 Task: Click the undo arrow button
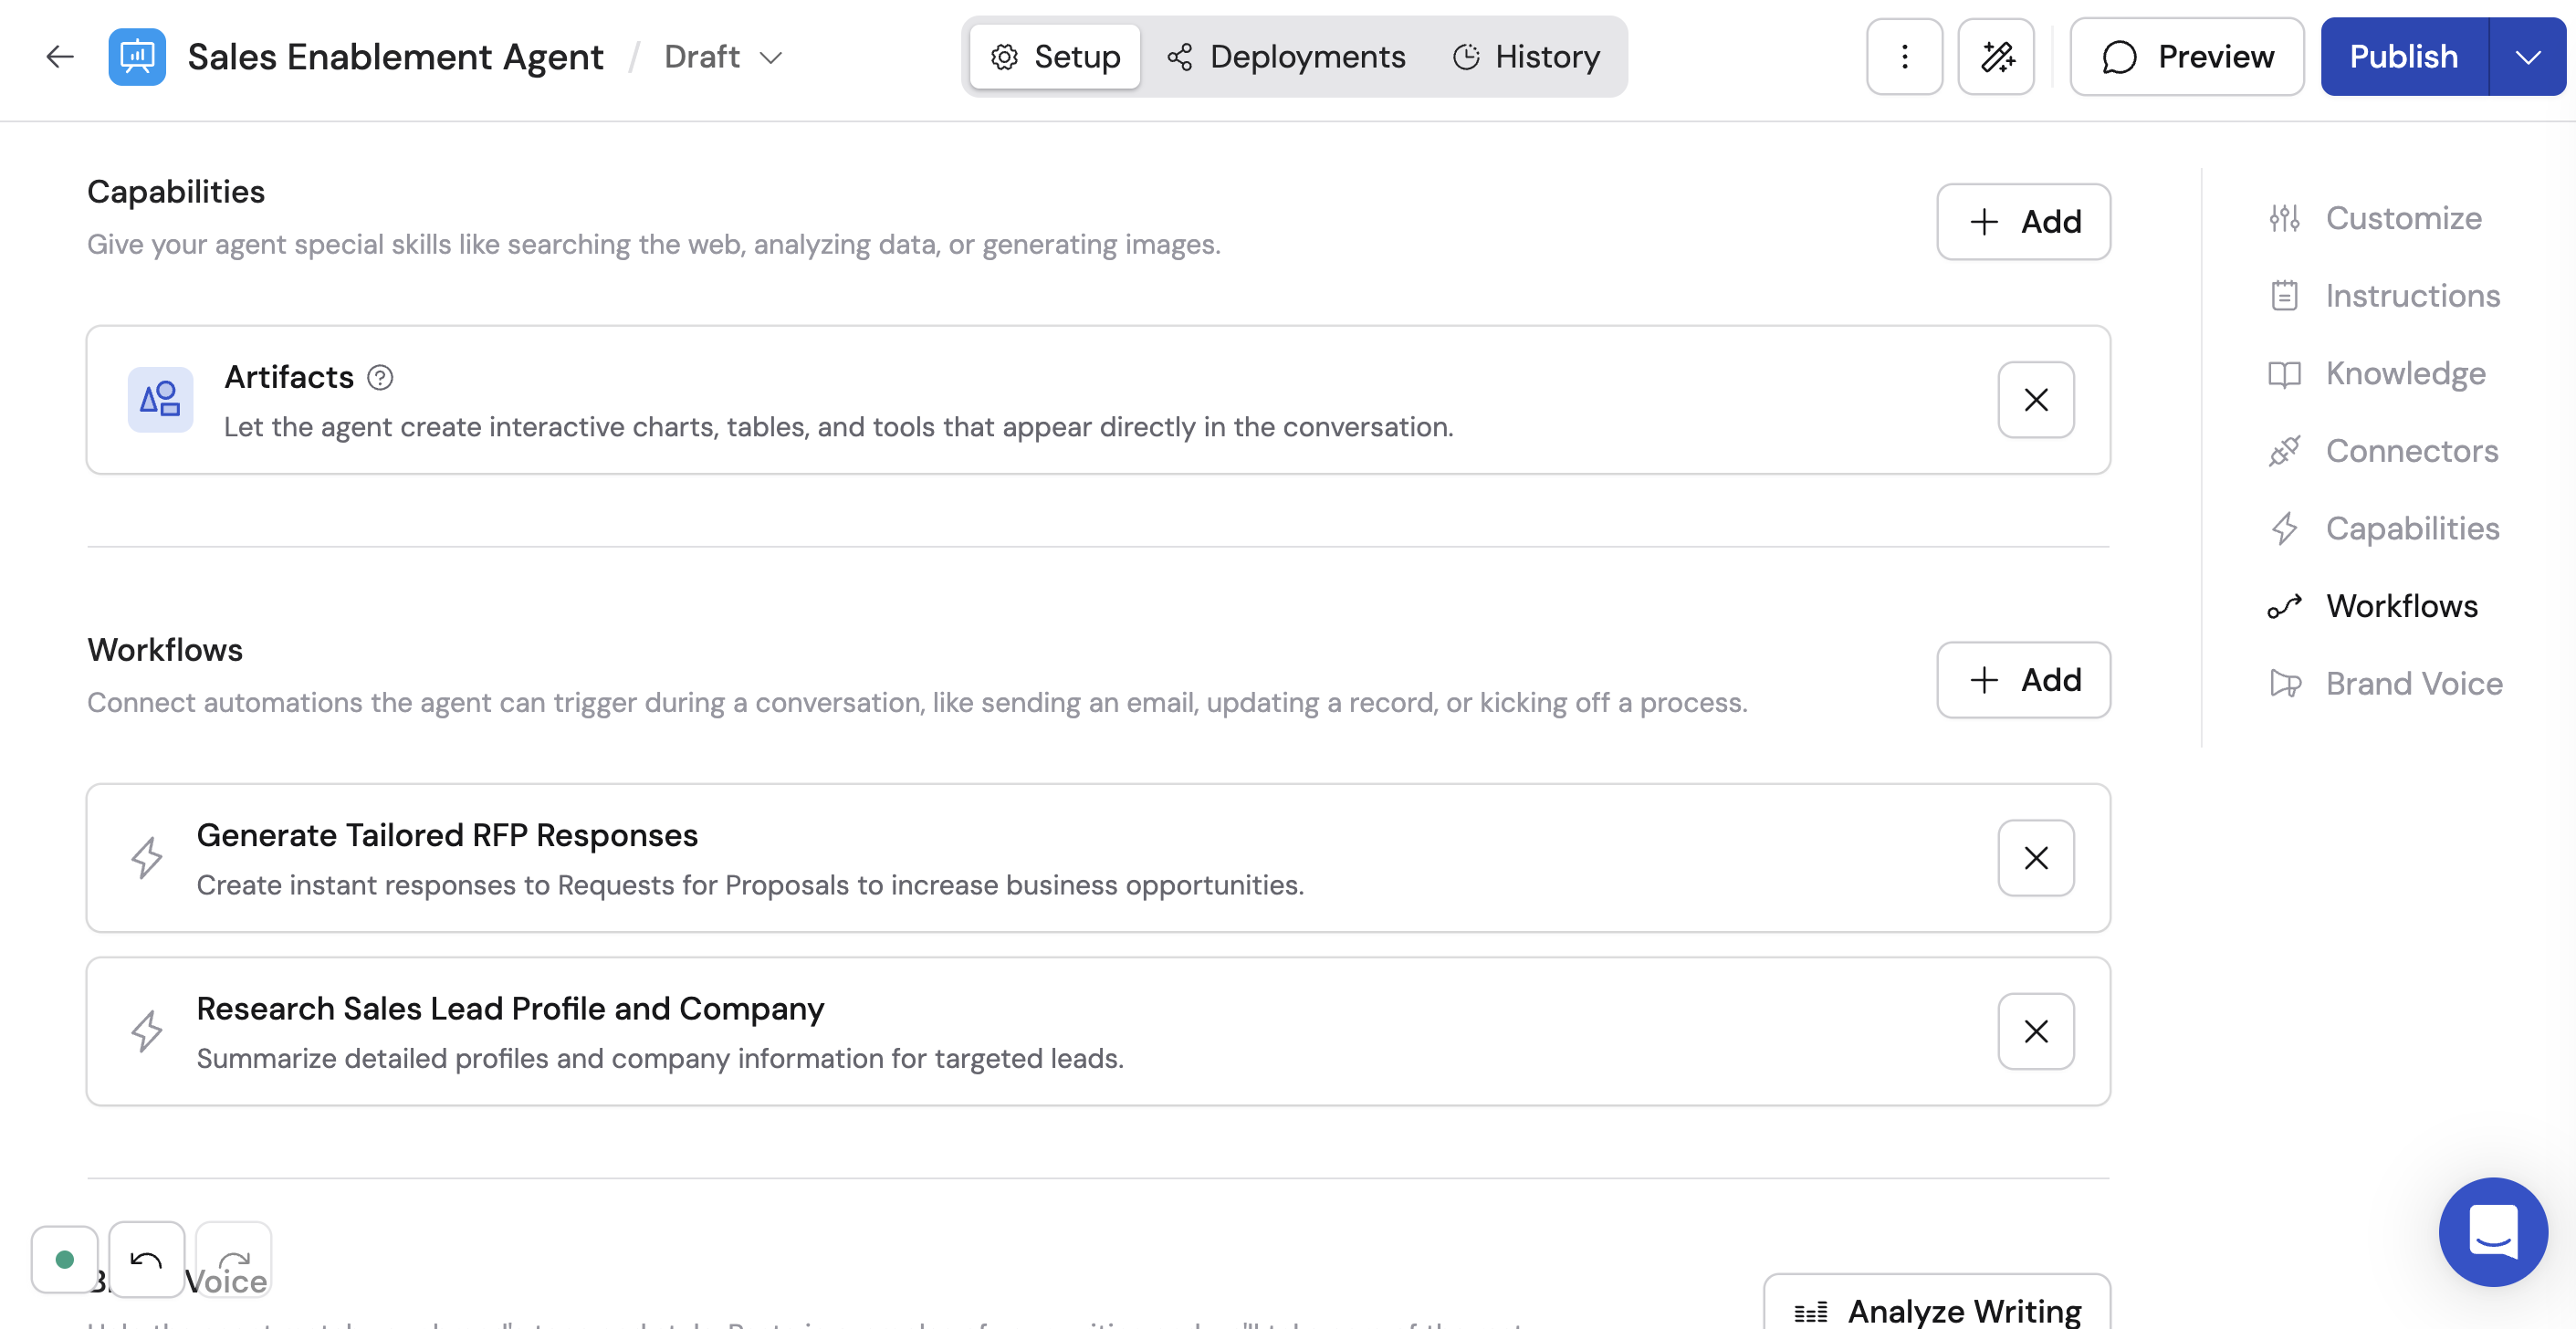click(x=146, y=1259)
